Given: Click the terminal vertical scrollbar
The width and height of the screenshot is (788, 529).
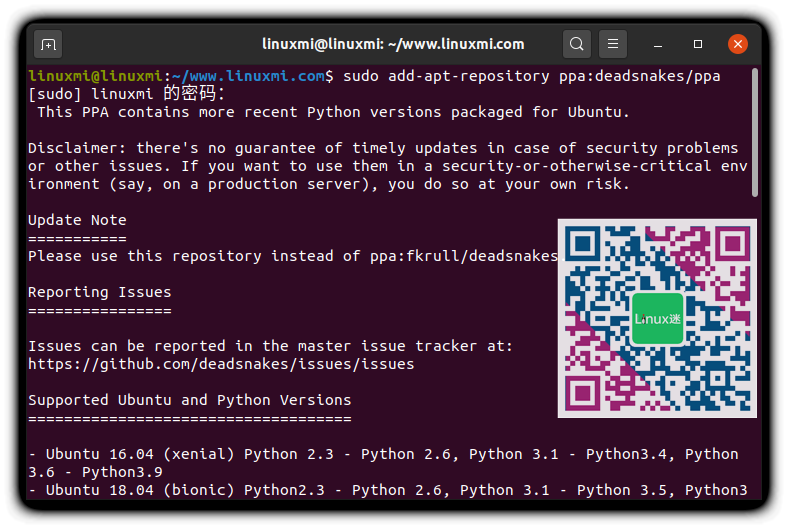Looking at the screenshot, I should (x=754, y=130).
